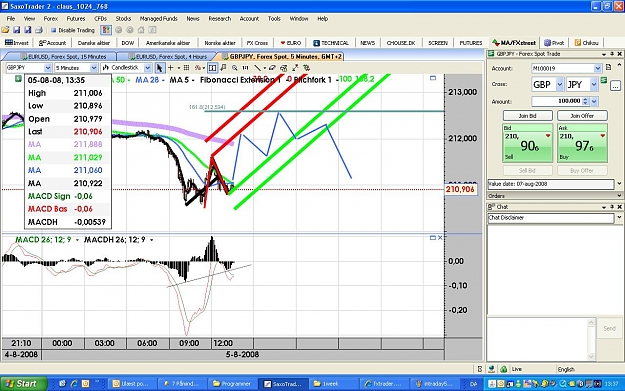The height and width of the screenshot is (391, 625).
Task: Open the MACDH 26; 12; 9 indicator dropdown
Action: [x=151, y=240]
